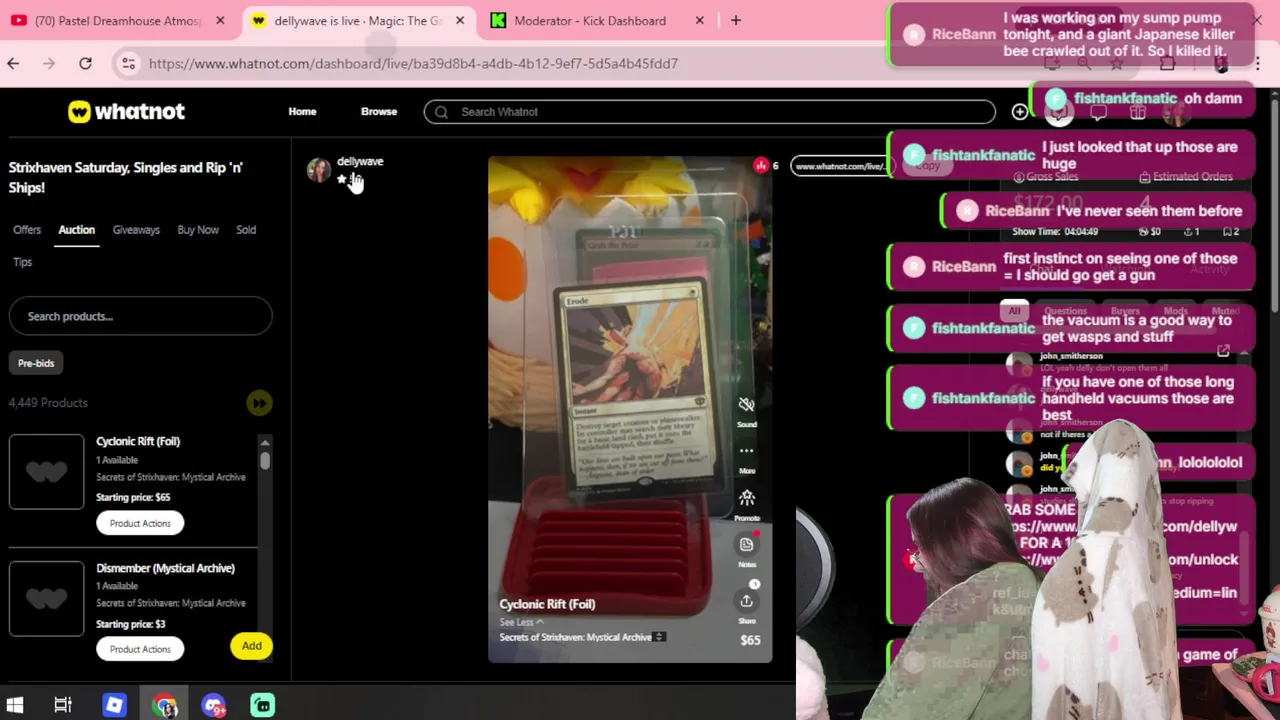Click the whatnot.com/live share link box
Screen dimensions: 1280x720
pyautogui.click(x=840, y=166)
